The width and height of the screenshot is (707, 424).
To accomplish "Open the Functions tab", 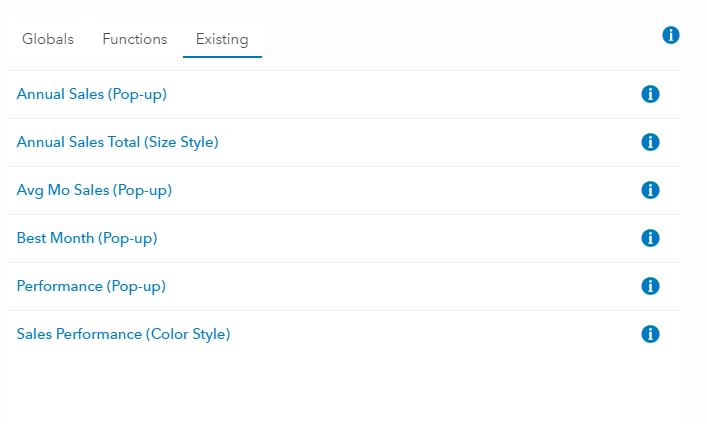I will click(x=134, y=39).
